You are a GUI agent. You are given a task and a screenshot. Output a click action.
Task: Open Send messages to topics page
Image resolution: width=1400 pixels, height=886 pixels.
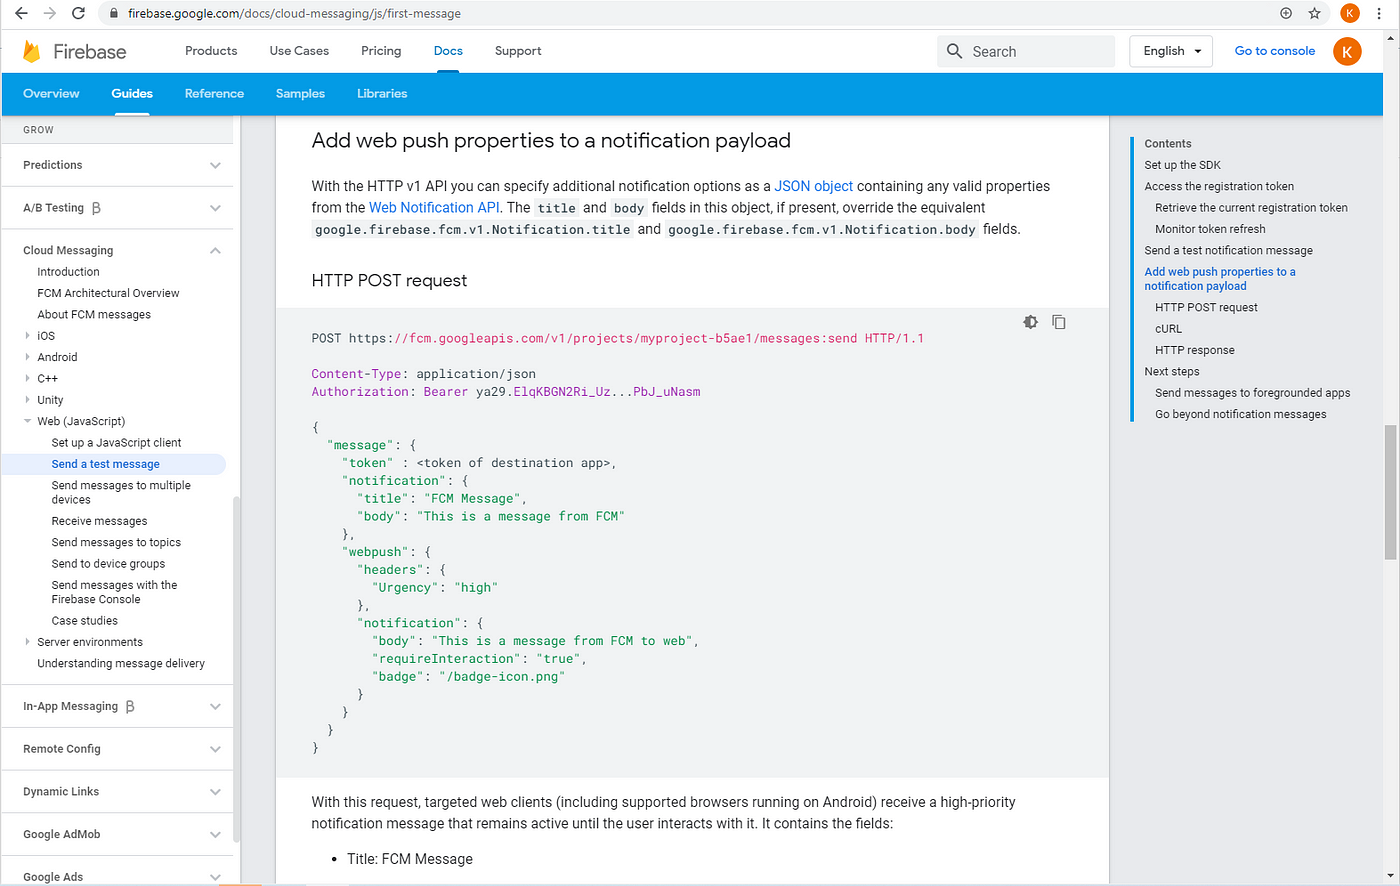(x=116, y=542)
